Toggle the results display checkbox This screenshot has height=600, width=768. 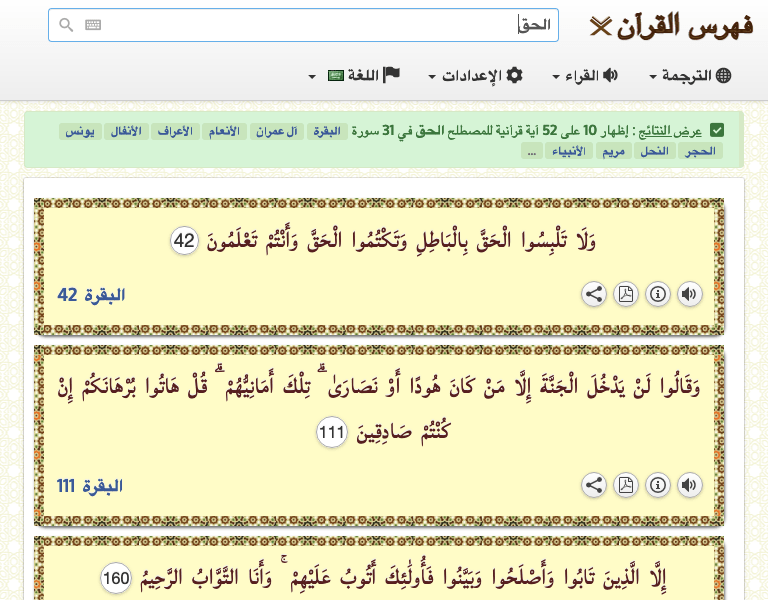(717, 130)
